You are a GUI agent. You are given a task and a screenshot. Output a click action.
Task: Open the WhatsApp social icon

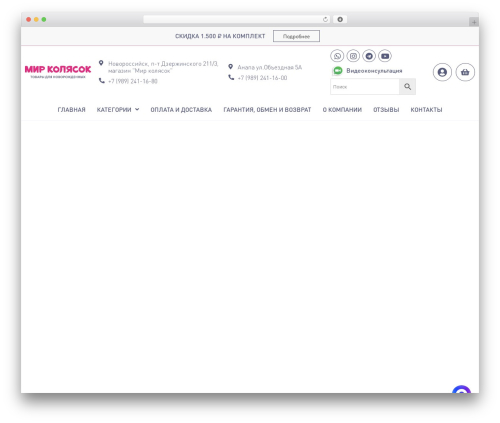point(337,56)
